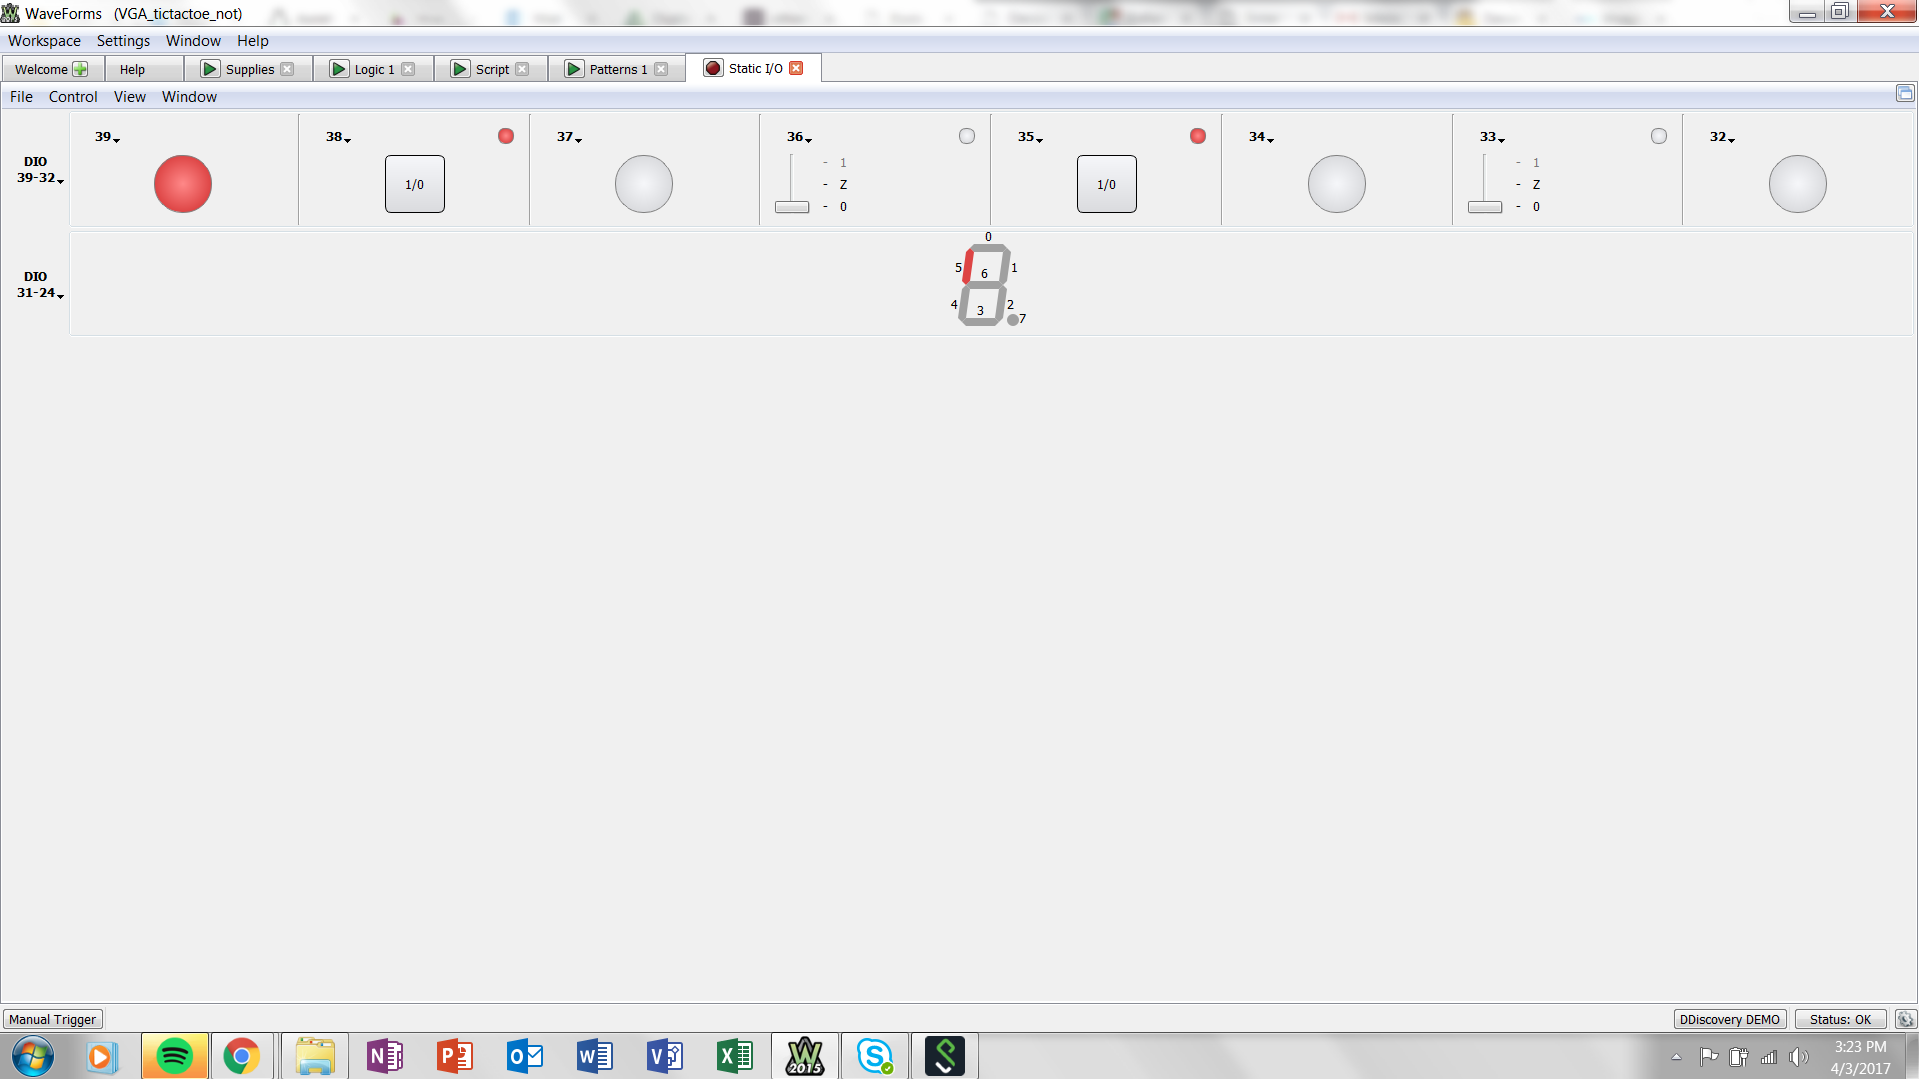
Task: Click the DDiscovery DEMO button
Action: [x=1730, y=1019]
